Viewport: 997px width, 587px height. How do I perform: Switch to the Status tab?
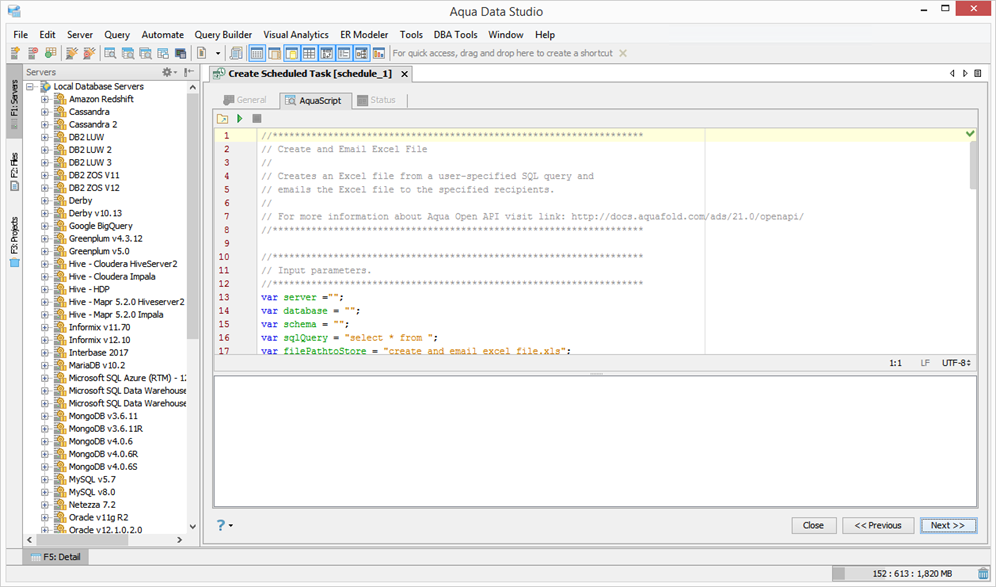[376, 100]
